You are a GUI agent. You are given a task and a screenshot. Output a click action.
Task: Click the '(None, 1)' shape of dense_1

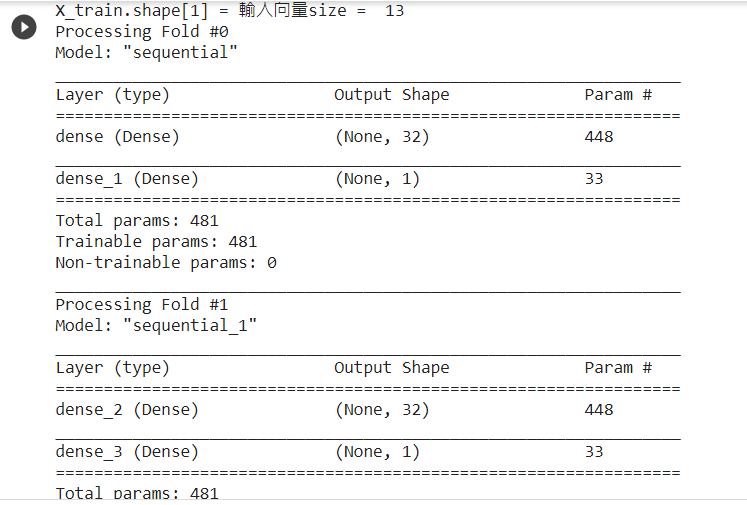[x=377, y=179]
